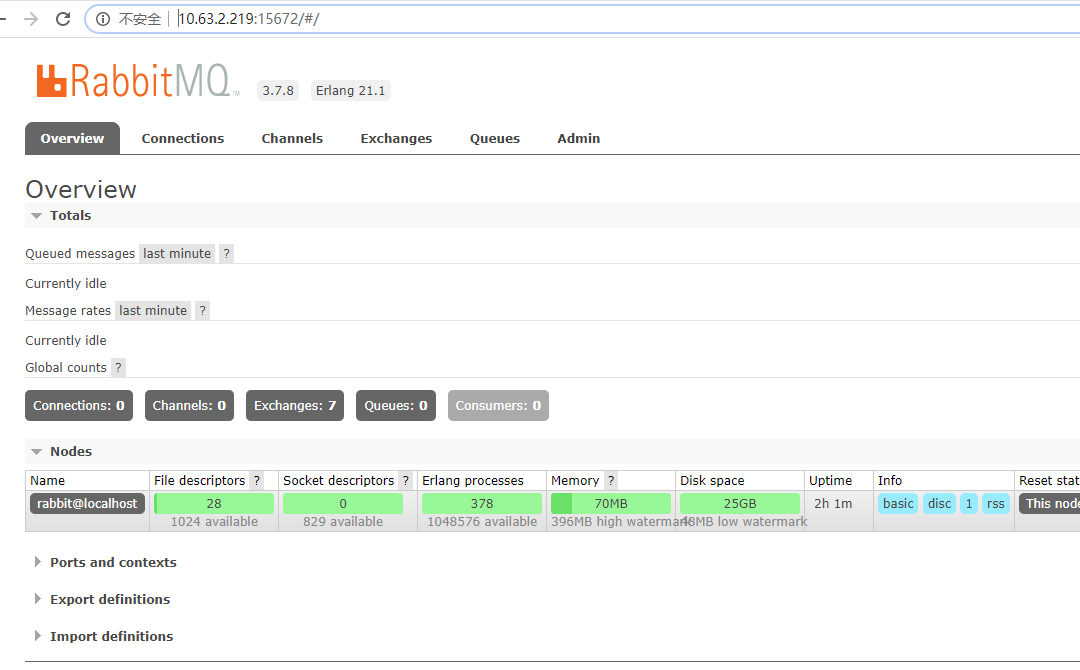1080x670 pixels.
Task: Open help for Message rates
Action: (202, 311)
